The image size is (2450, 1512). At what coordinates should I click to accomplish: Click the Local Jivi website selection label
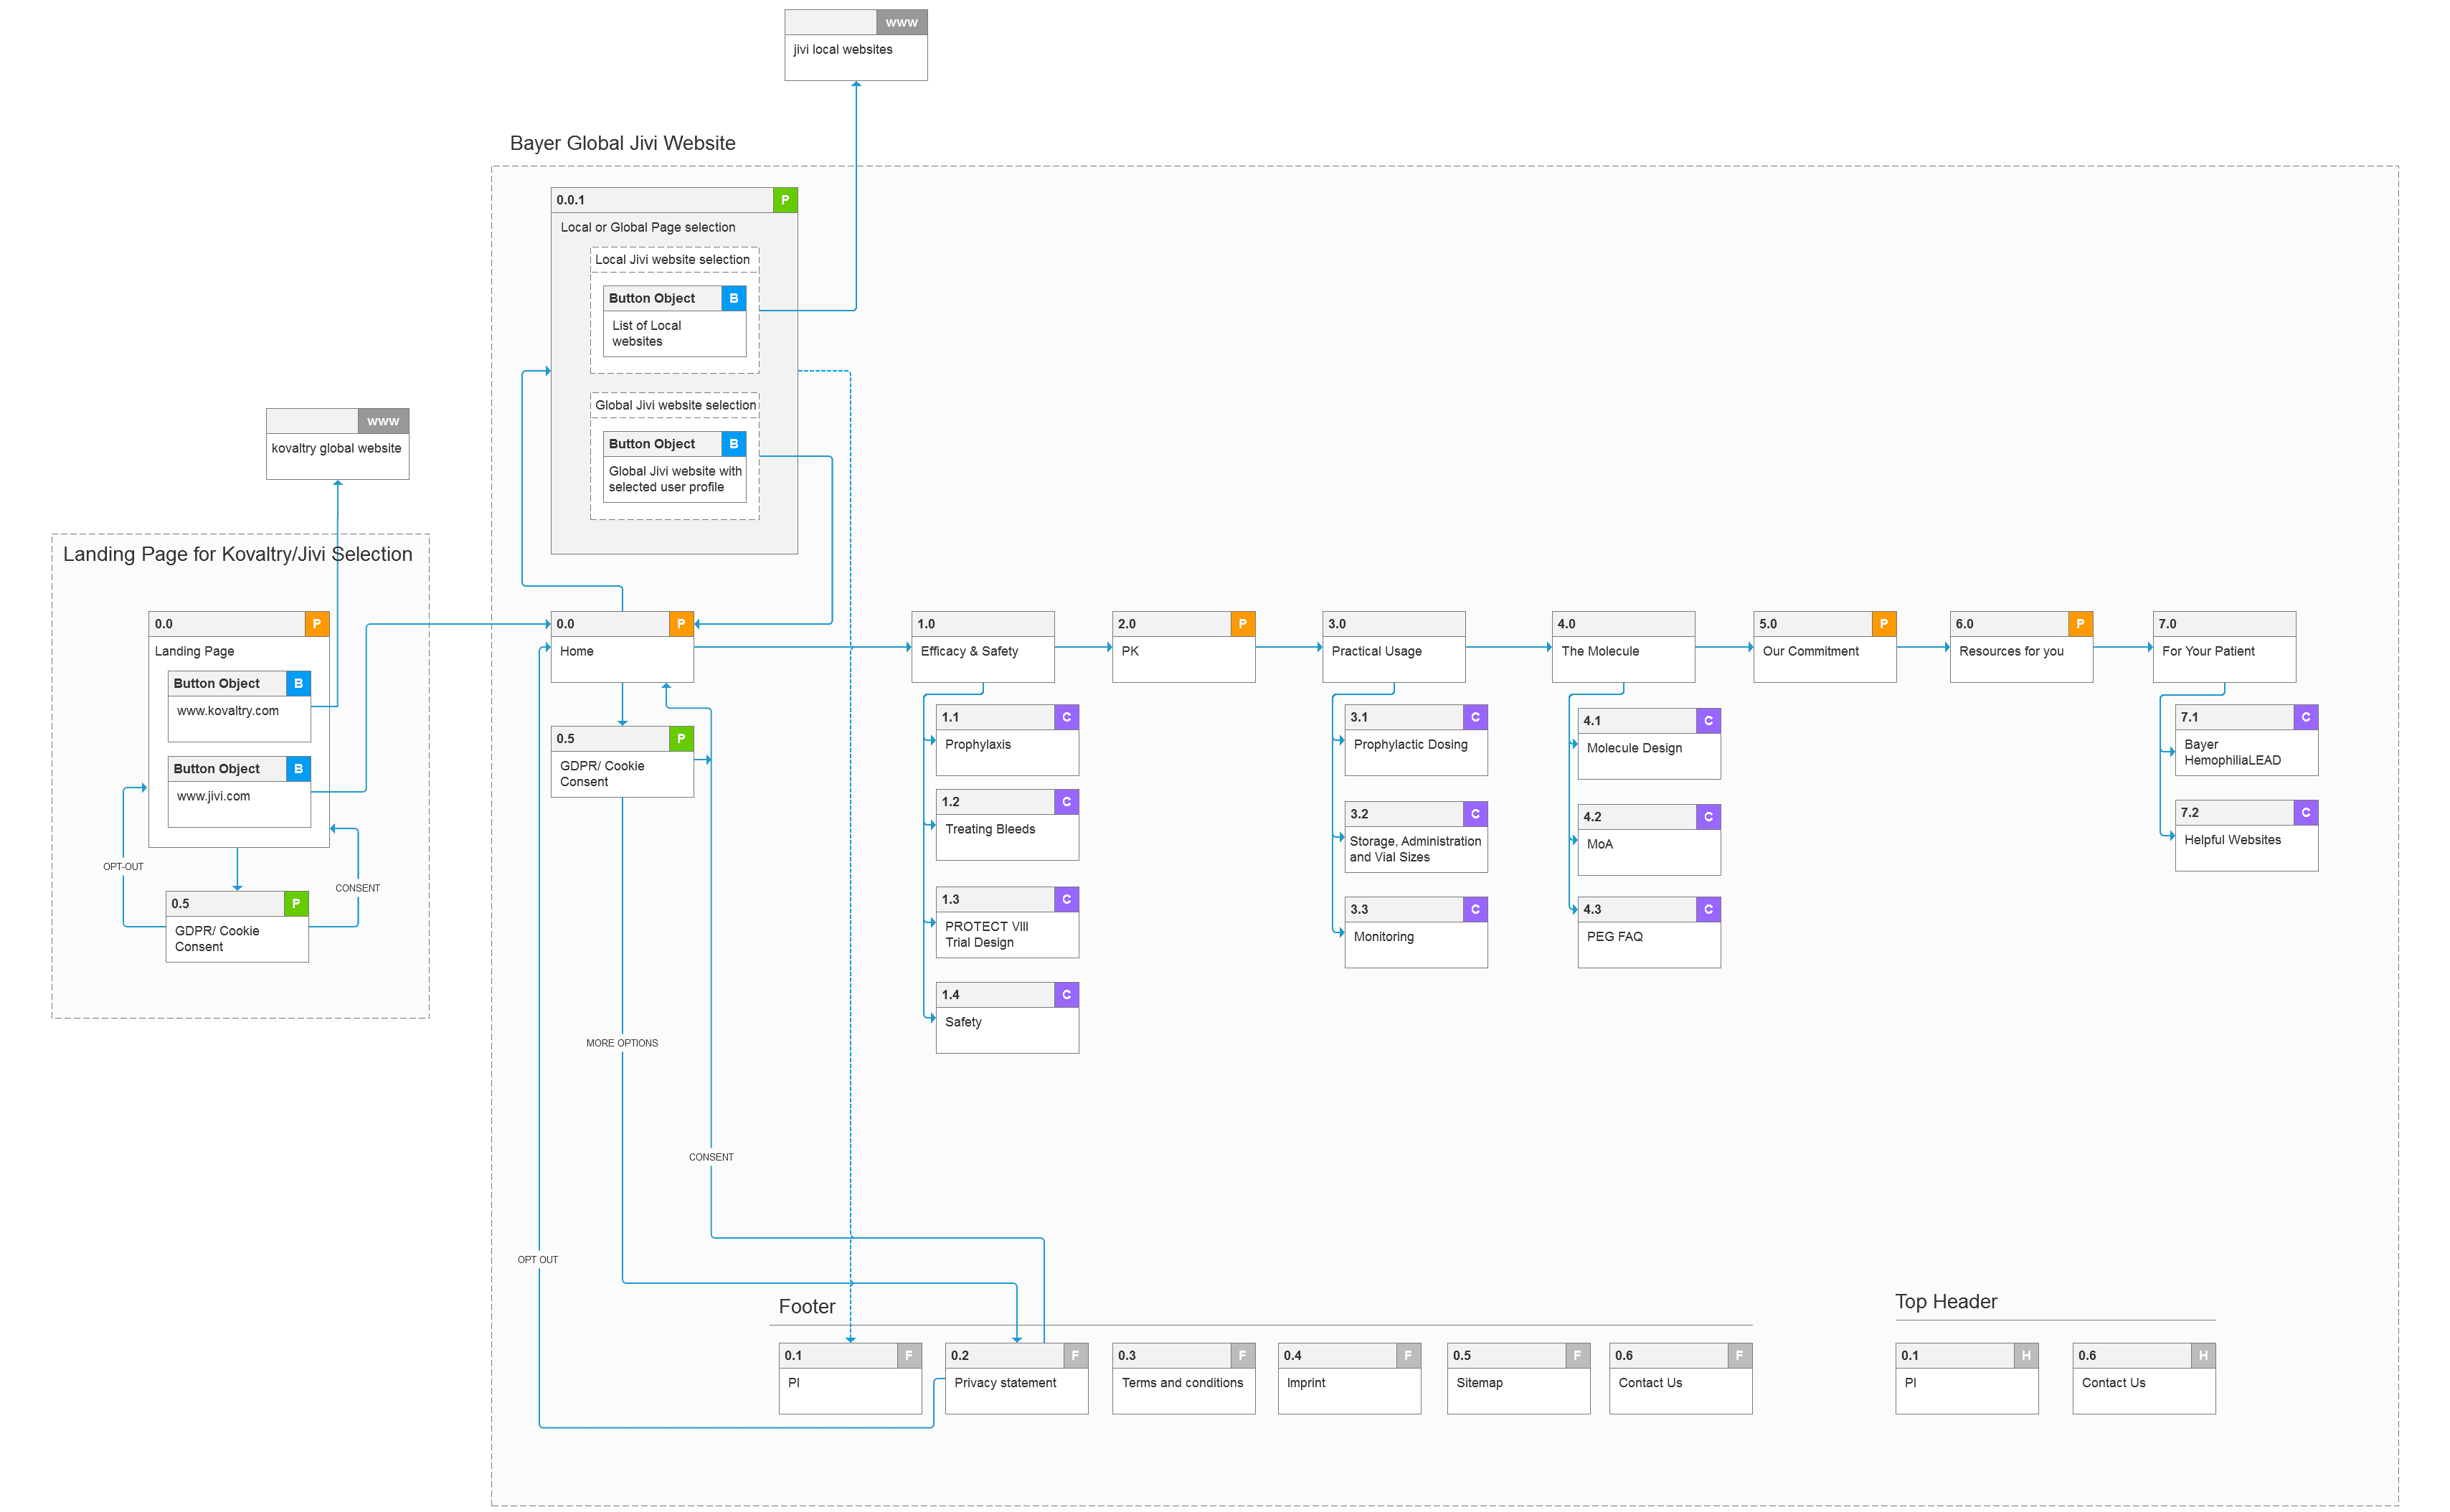(x=672, y=260)
